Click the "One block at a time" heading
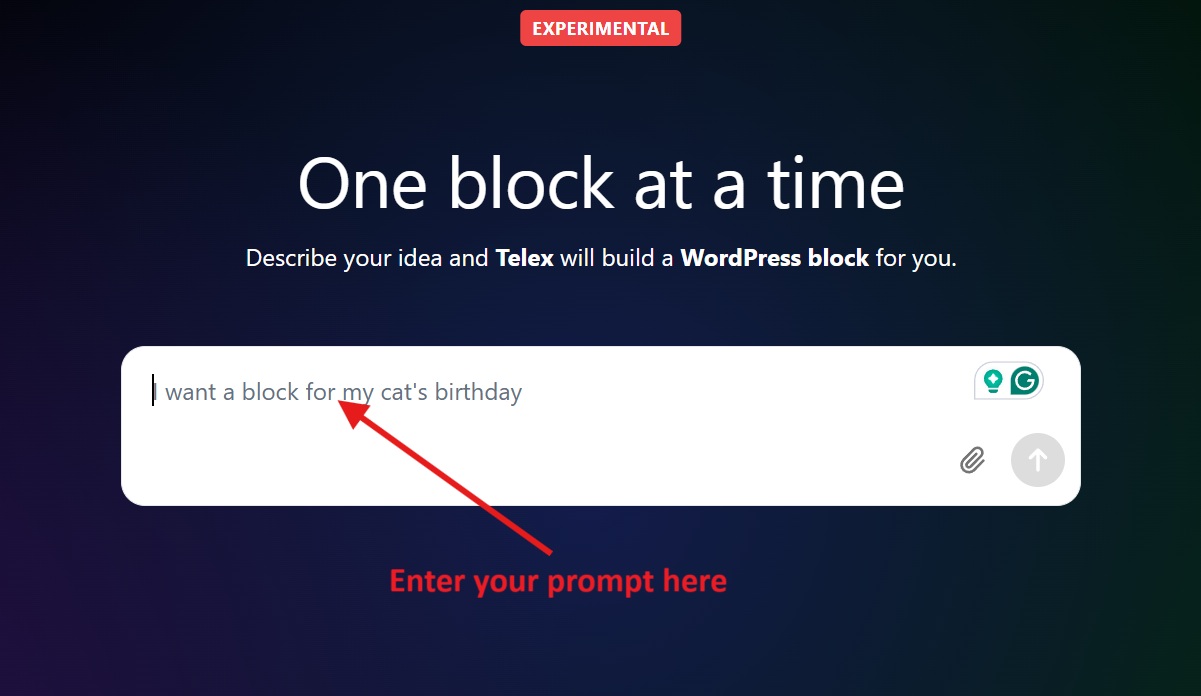 pyautogui.click(x=601, y=183)
